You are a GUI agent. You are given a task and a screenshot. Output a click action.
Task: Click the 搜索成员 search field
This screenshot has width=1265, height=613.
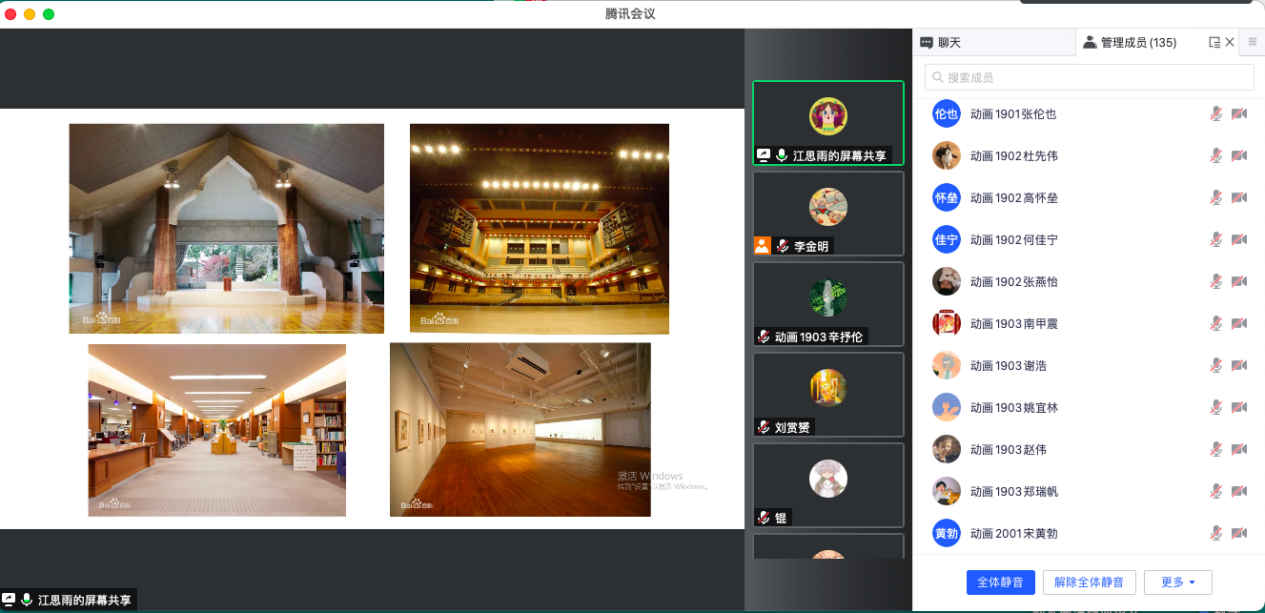[x=1089, y=77]
